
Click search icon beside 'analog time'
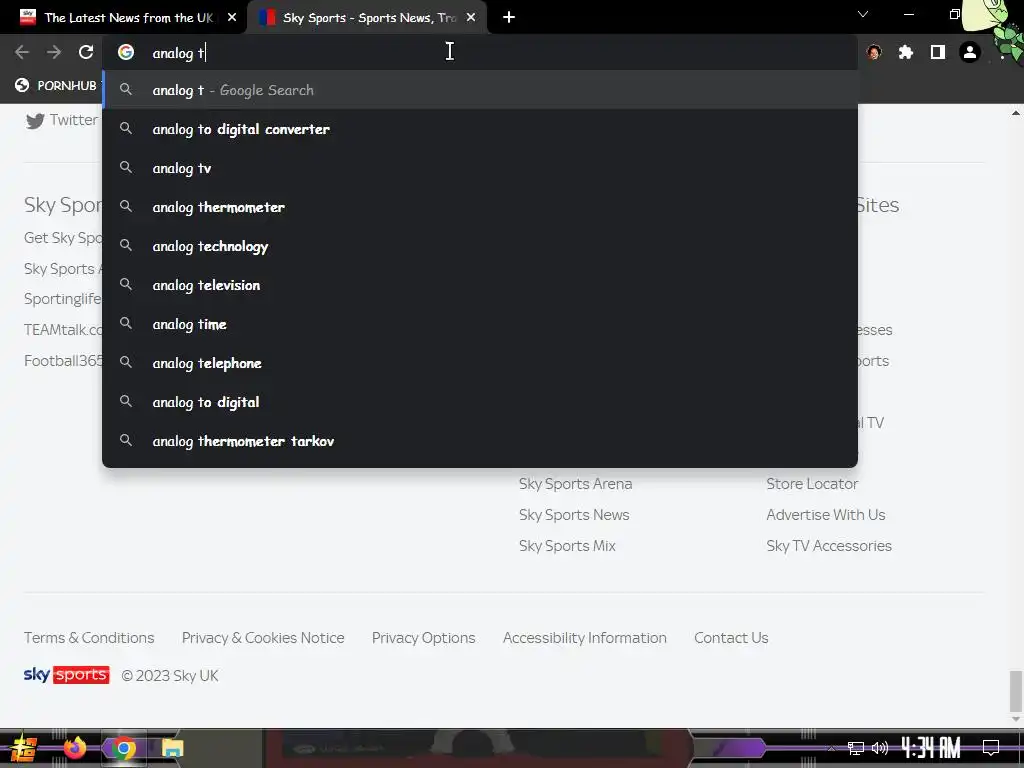(126, 324)
